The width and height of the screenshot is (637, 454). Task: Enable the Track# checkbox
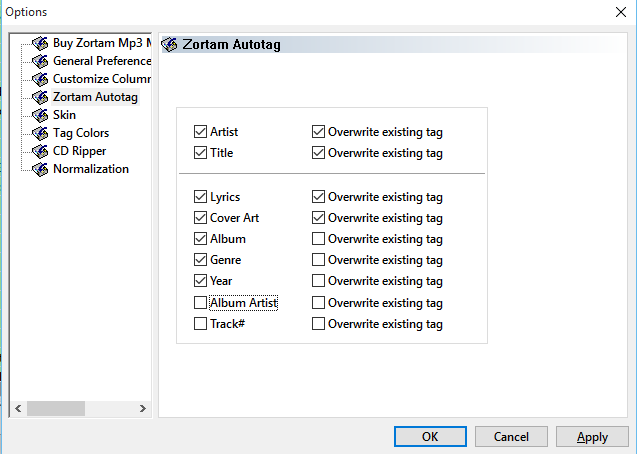coord(201,324)
